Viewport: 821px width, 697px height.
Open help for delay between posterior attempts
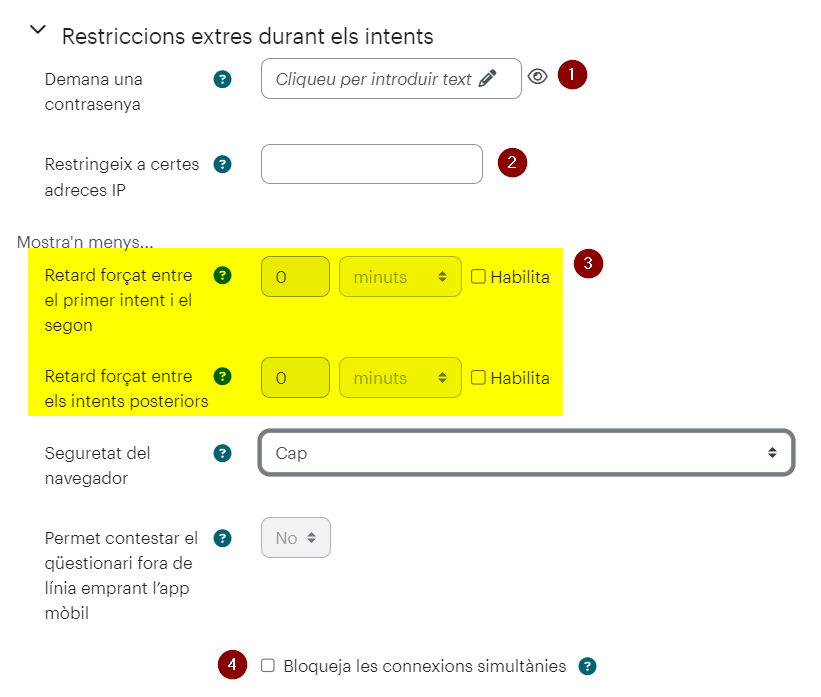[223, 377]
